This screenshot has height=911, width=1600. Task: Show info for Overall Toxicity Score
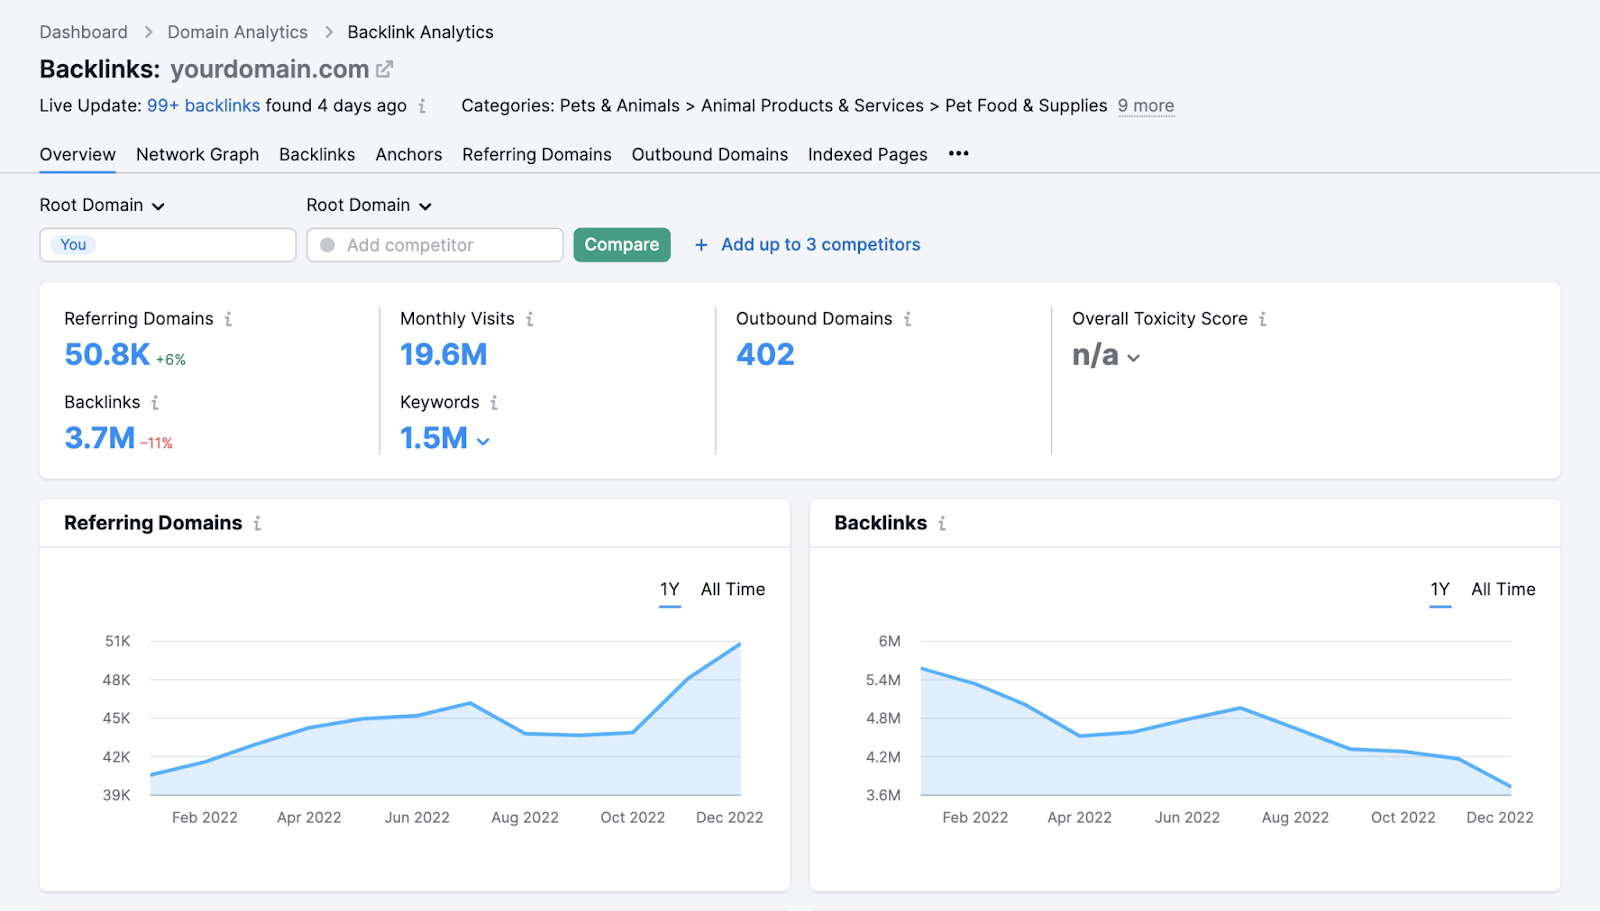coord(1263,319)
